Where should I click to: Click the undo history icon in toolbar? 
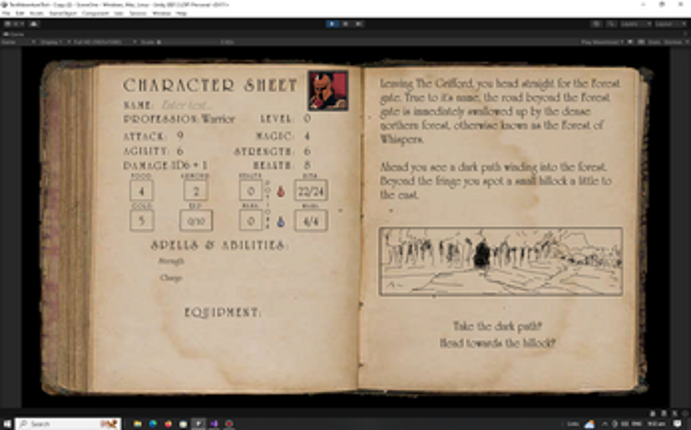click(596, 24)
